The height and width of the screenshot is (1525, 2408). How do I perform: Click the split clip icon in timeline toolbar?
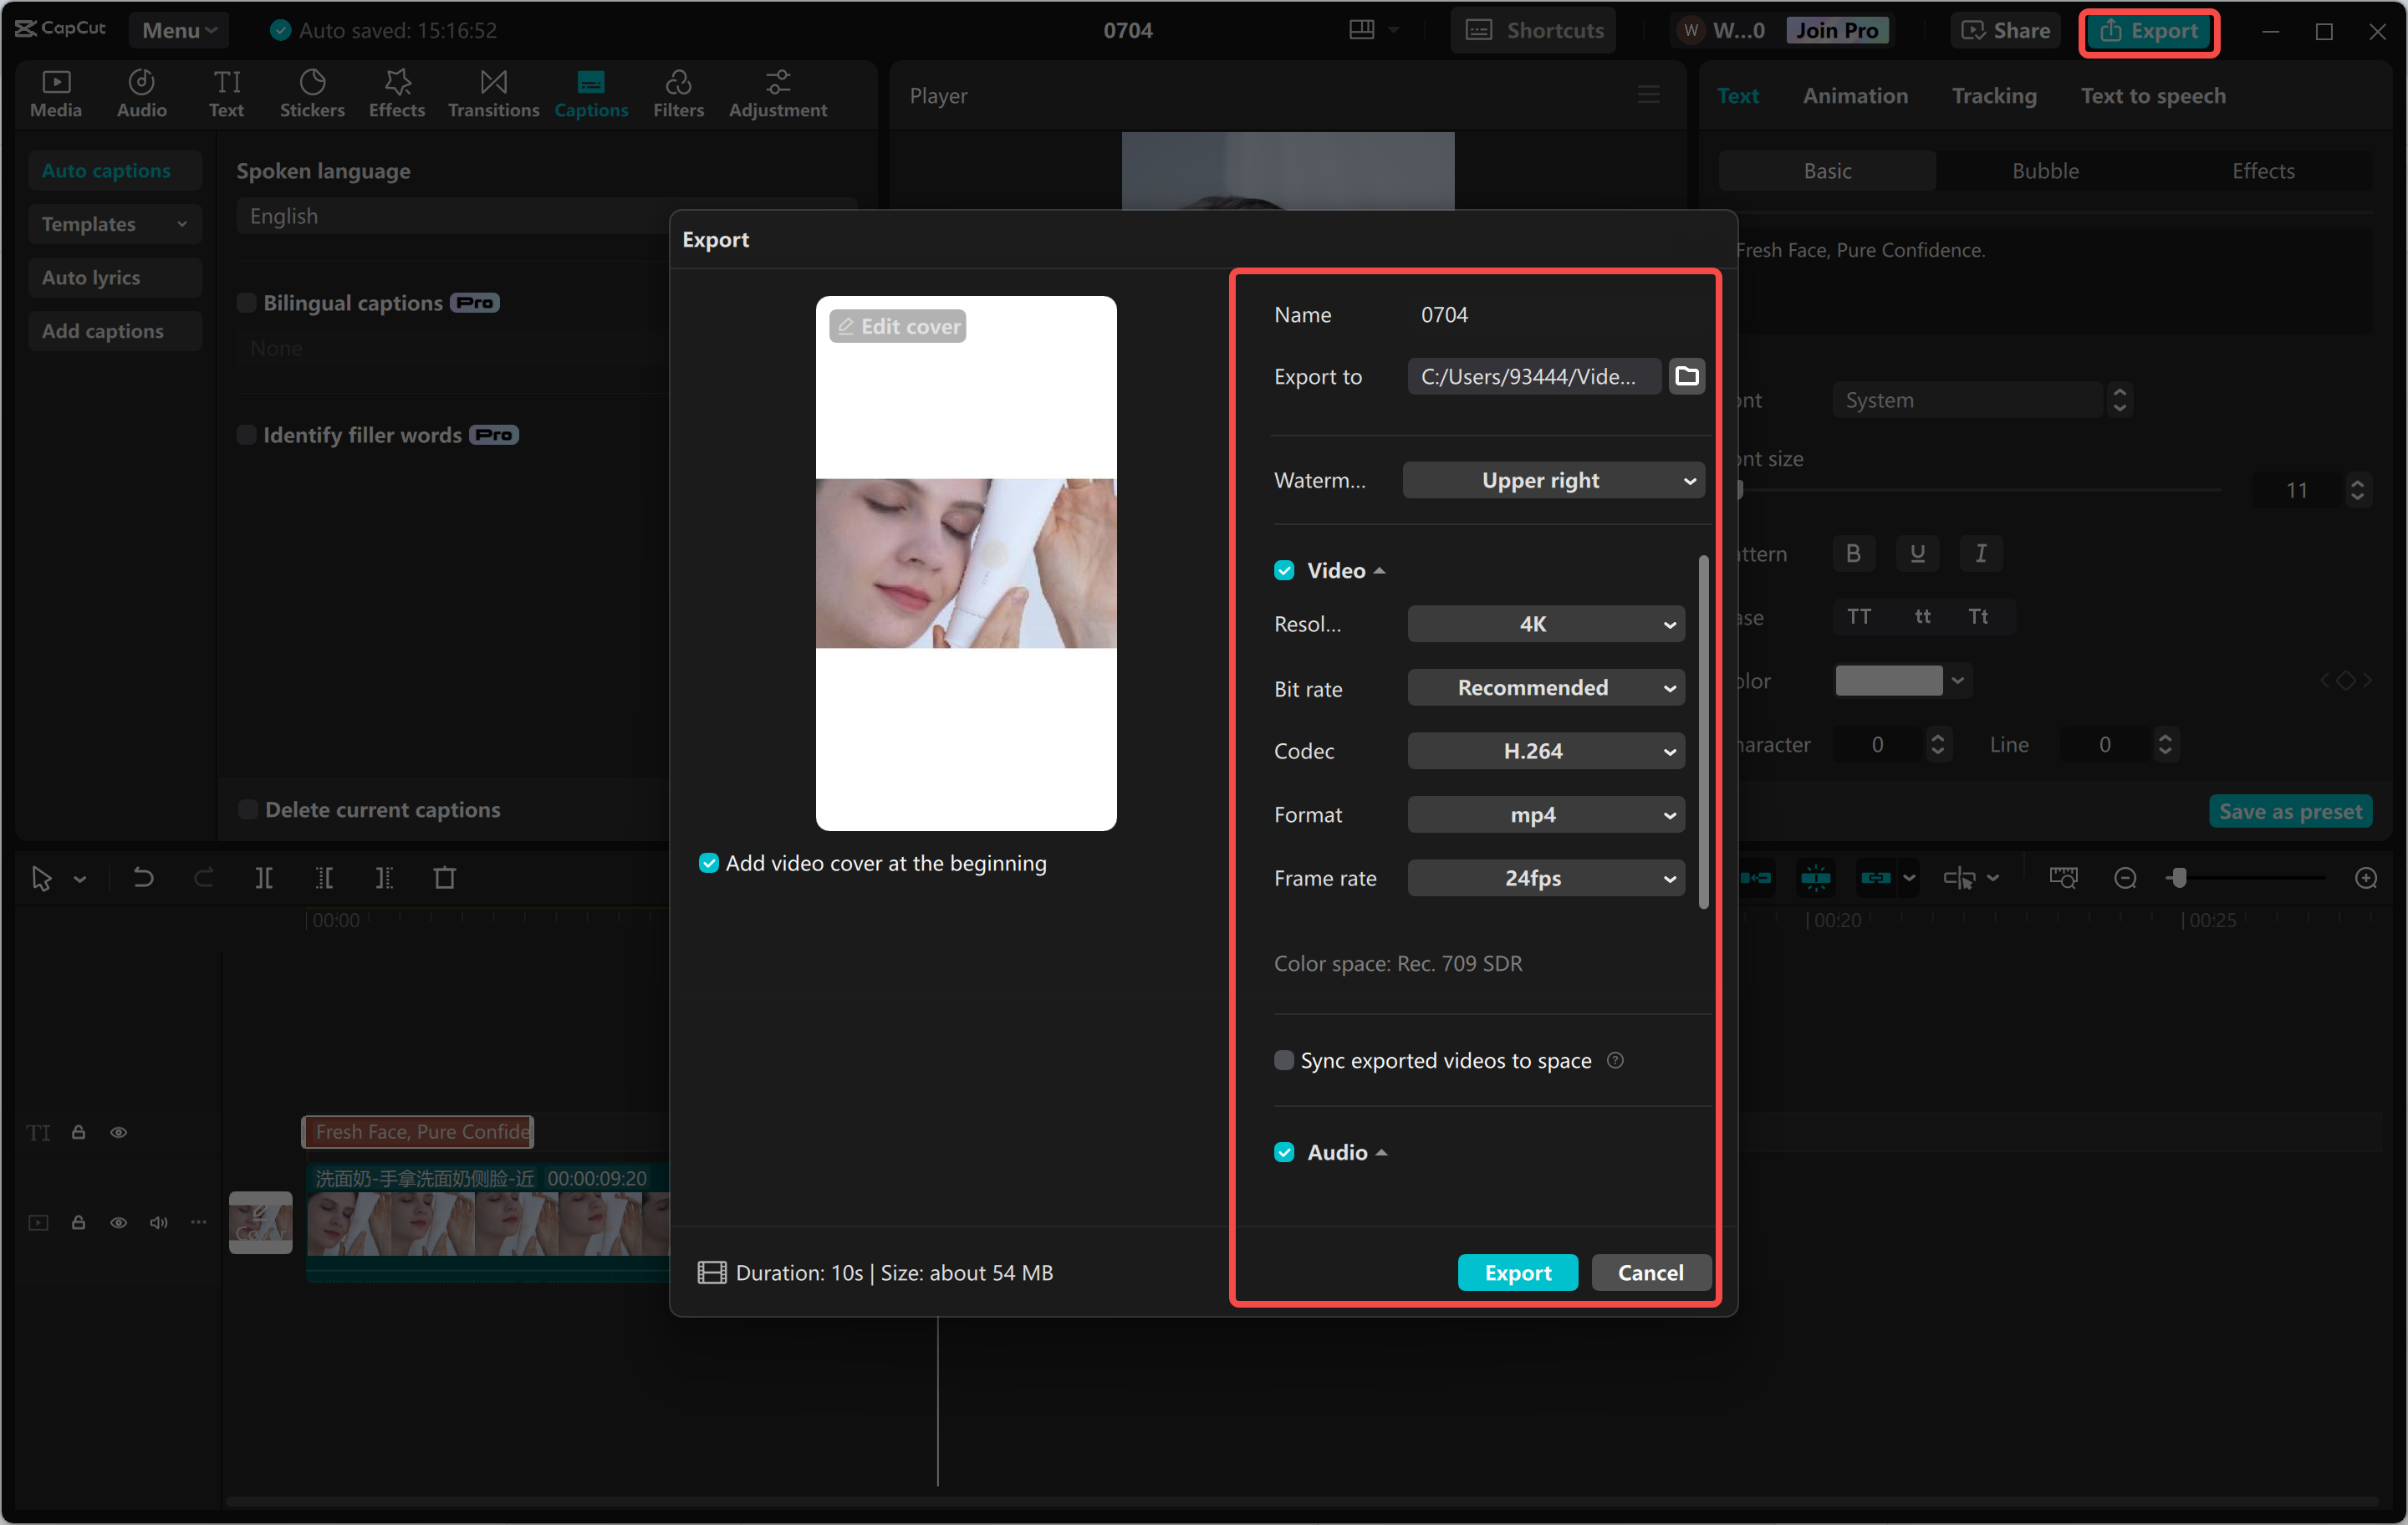[x=263, y=877]
